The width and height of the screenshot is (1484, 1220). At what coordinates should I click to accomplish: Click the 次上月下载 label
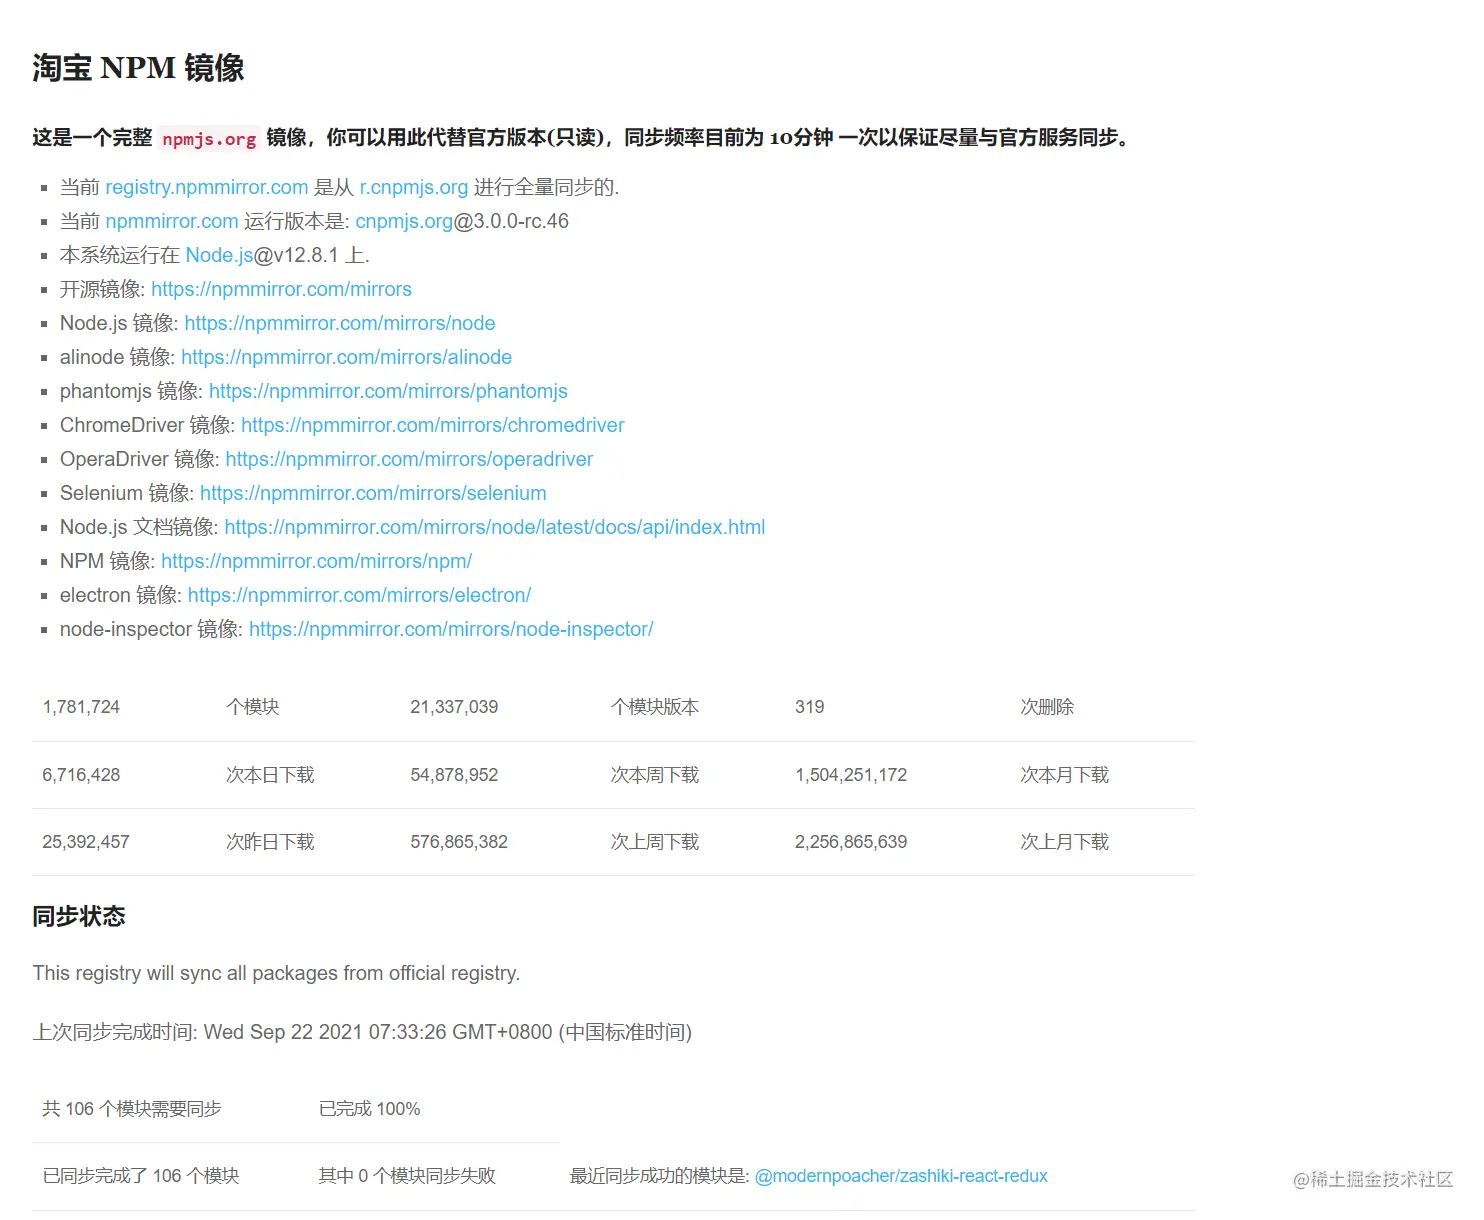click(1064, 842)
